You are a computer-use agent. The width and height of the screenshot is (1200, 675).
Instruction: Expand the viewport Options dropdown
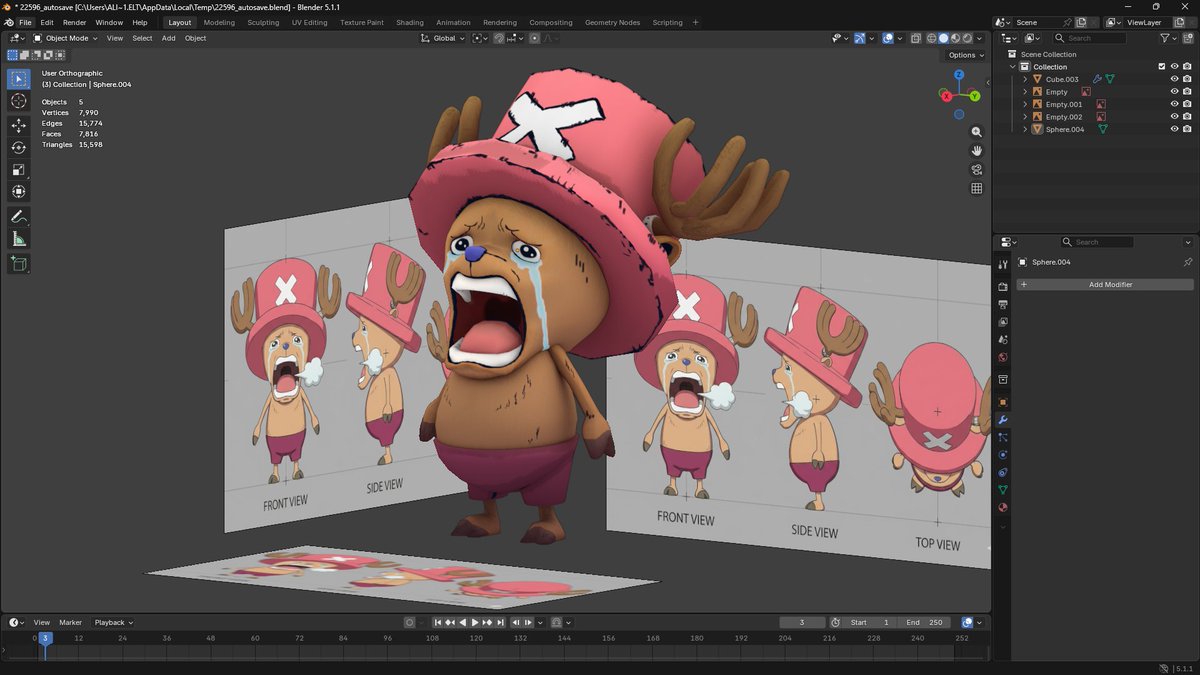click(965, 55)
